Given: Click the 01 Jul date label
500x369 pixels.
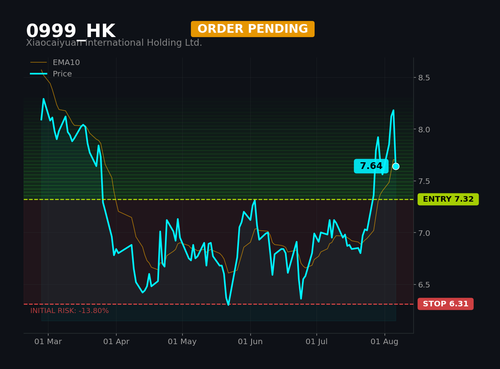Looking at the screenshot, I should [x=316, y=342].
